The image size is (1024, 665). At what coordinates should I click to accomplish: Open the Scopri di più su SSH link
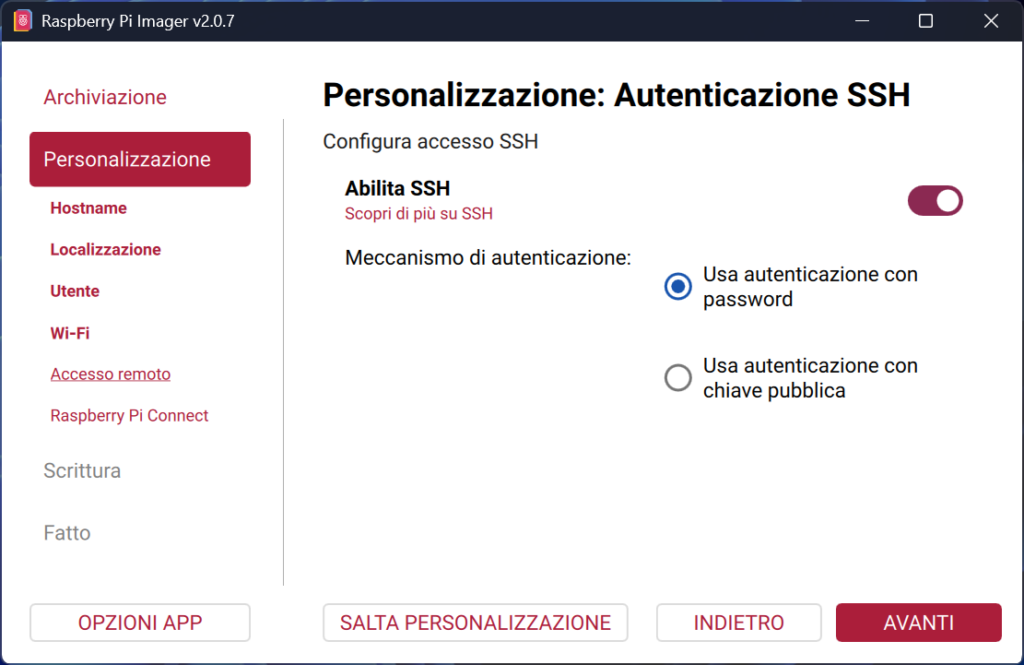click(x=418, y=213)
